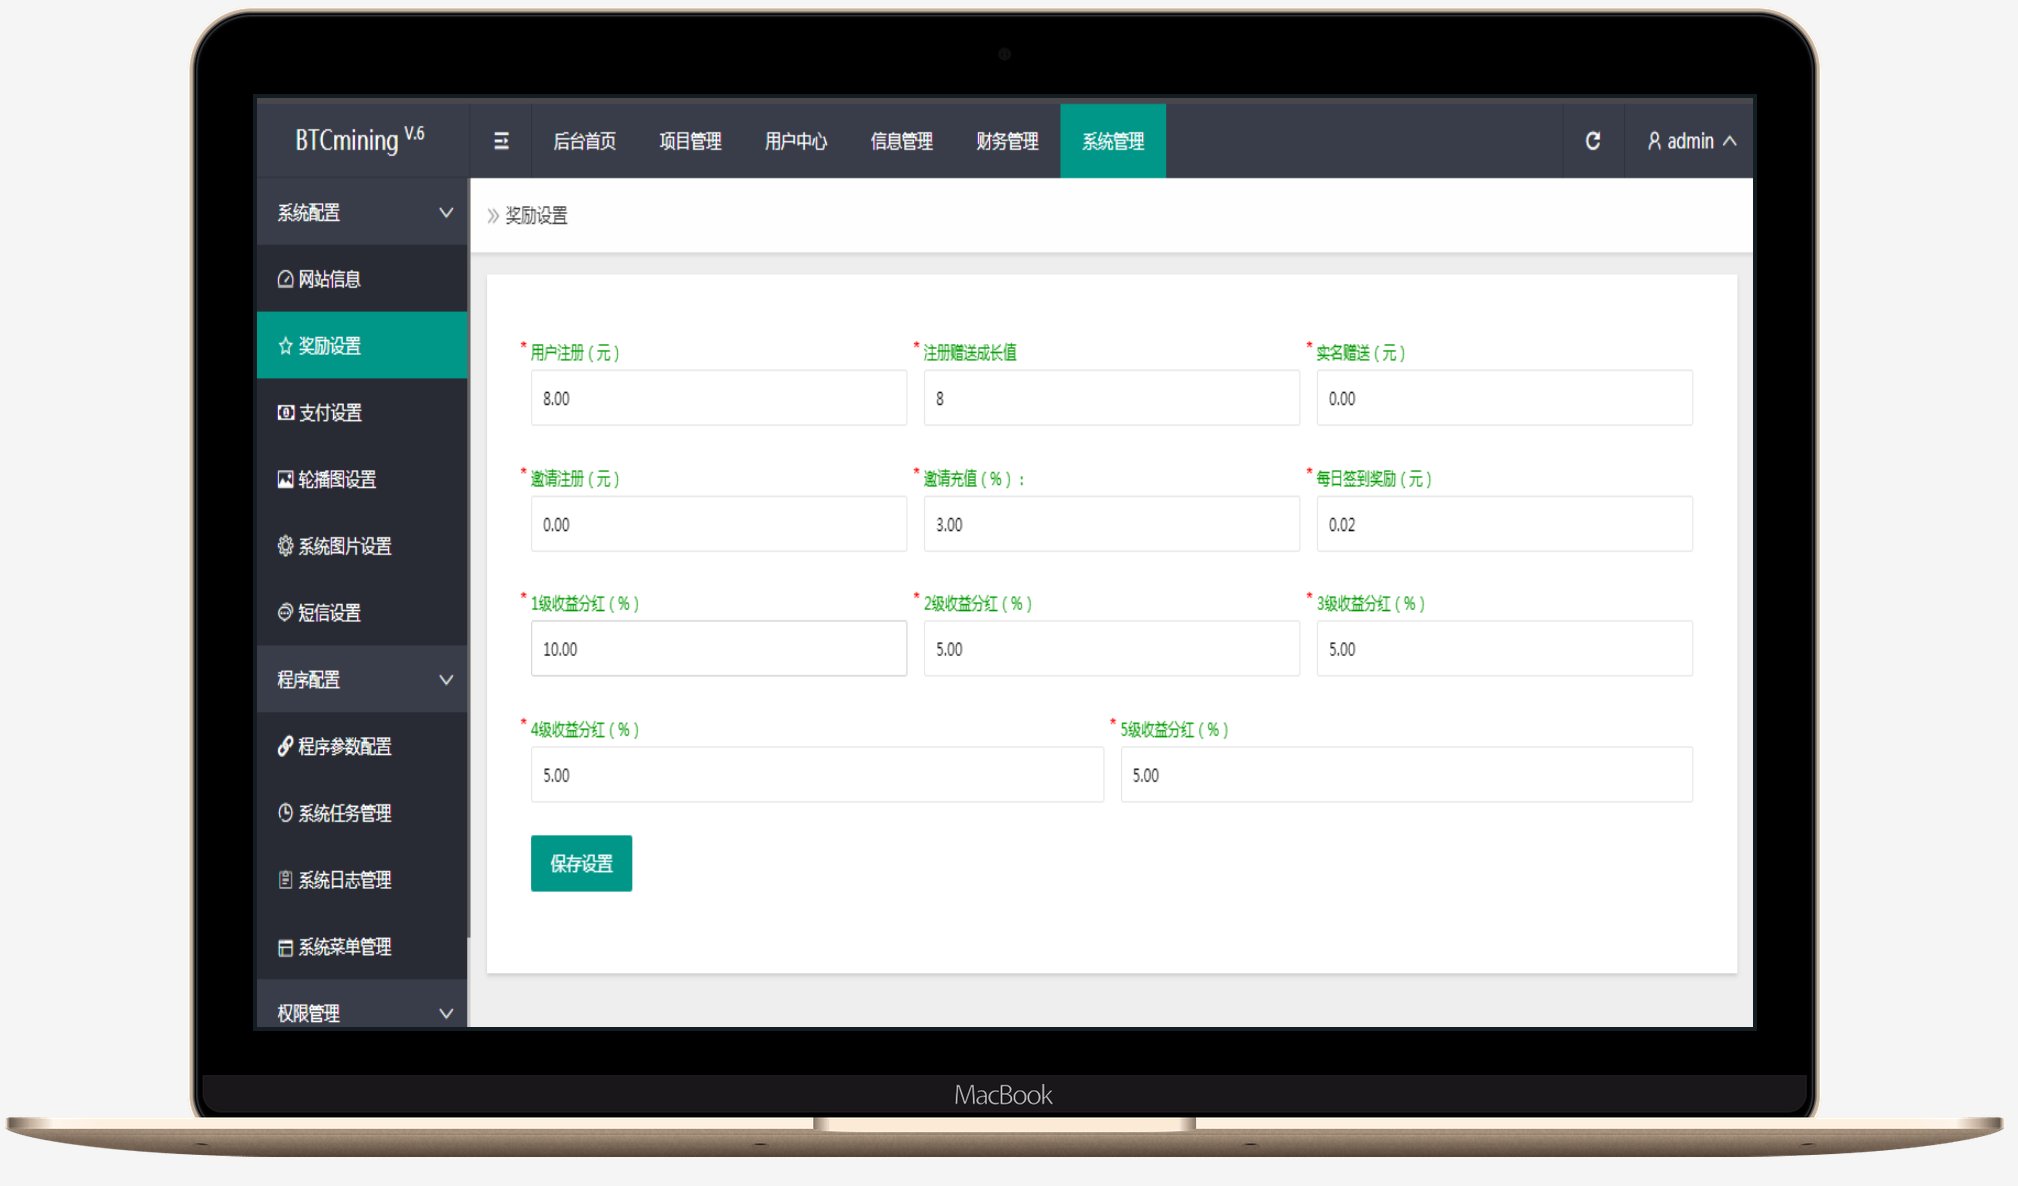Open 系统图片设置 in the sidebar
The height and width of the screenshot is (1186, 2018).
[x=362, y=546]
